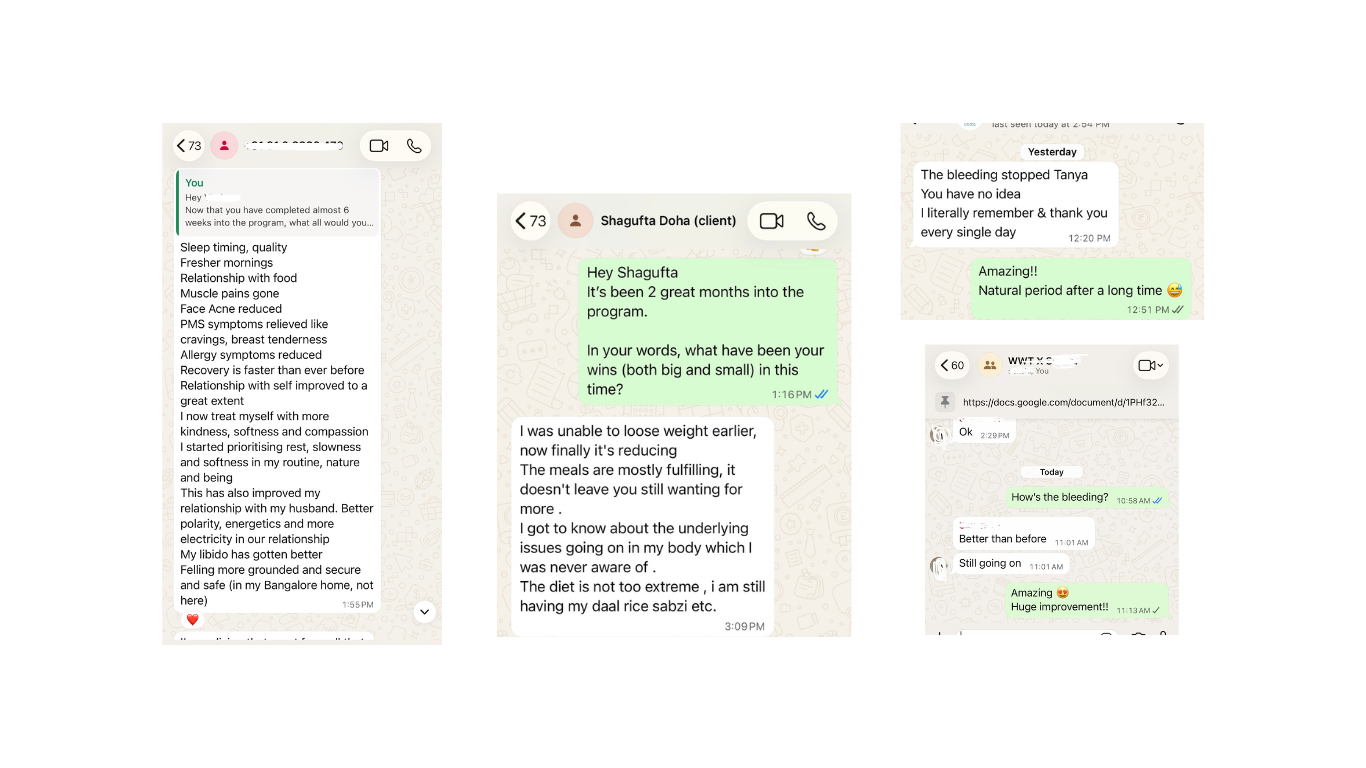Select the "How's the bleeding?" message

pos(1086,497)
